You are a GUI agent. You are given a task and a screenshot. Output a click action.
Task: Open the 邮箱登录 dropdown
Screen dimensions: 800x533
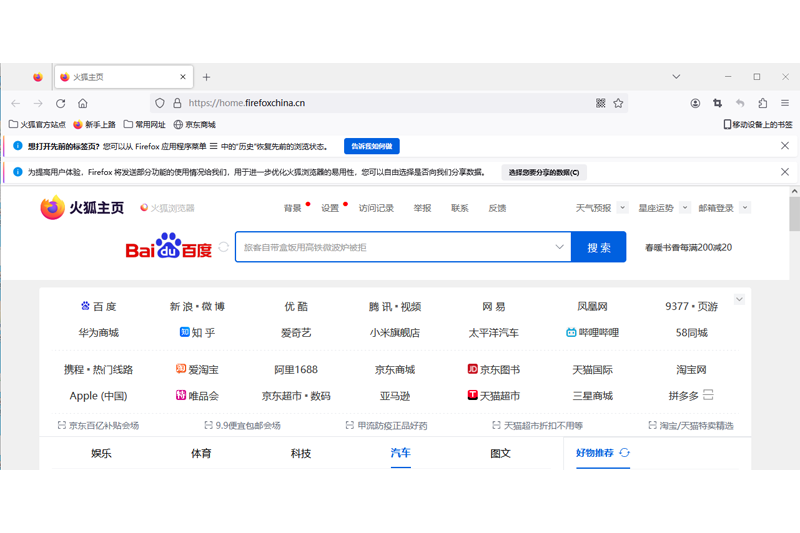(x=745, y=208)
